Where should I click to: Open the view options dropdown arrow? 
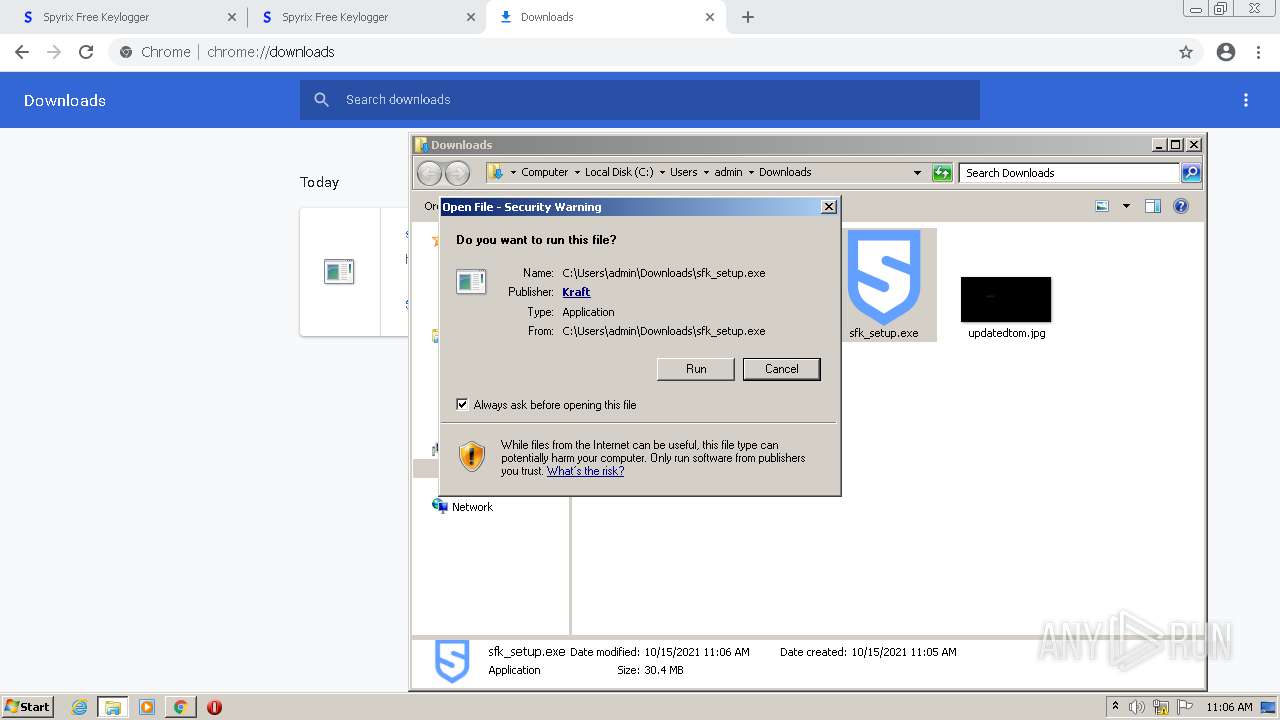coord(1126,206)
